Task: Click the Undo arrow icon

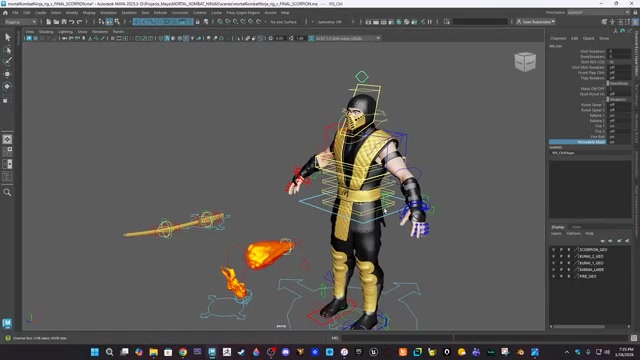Action: click(x=71, y=22)
